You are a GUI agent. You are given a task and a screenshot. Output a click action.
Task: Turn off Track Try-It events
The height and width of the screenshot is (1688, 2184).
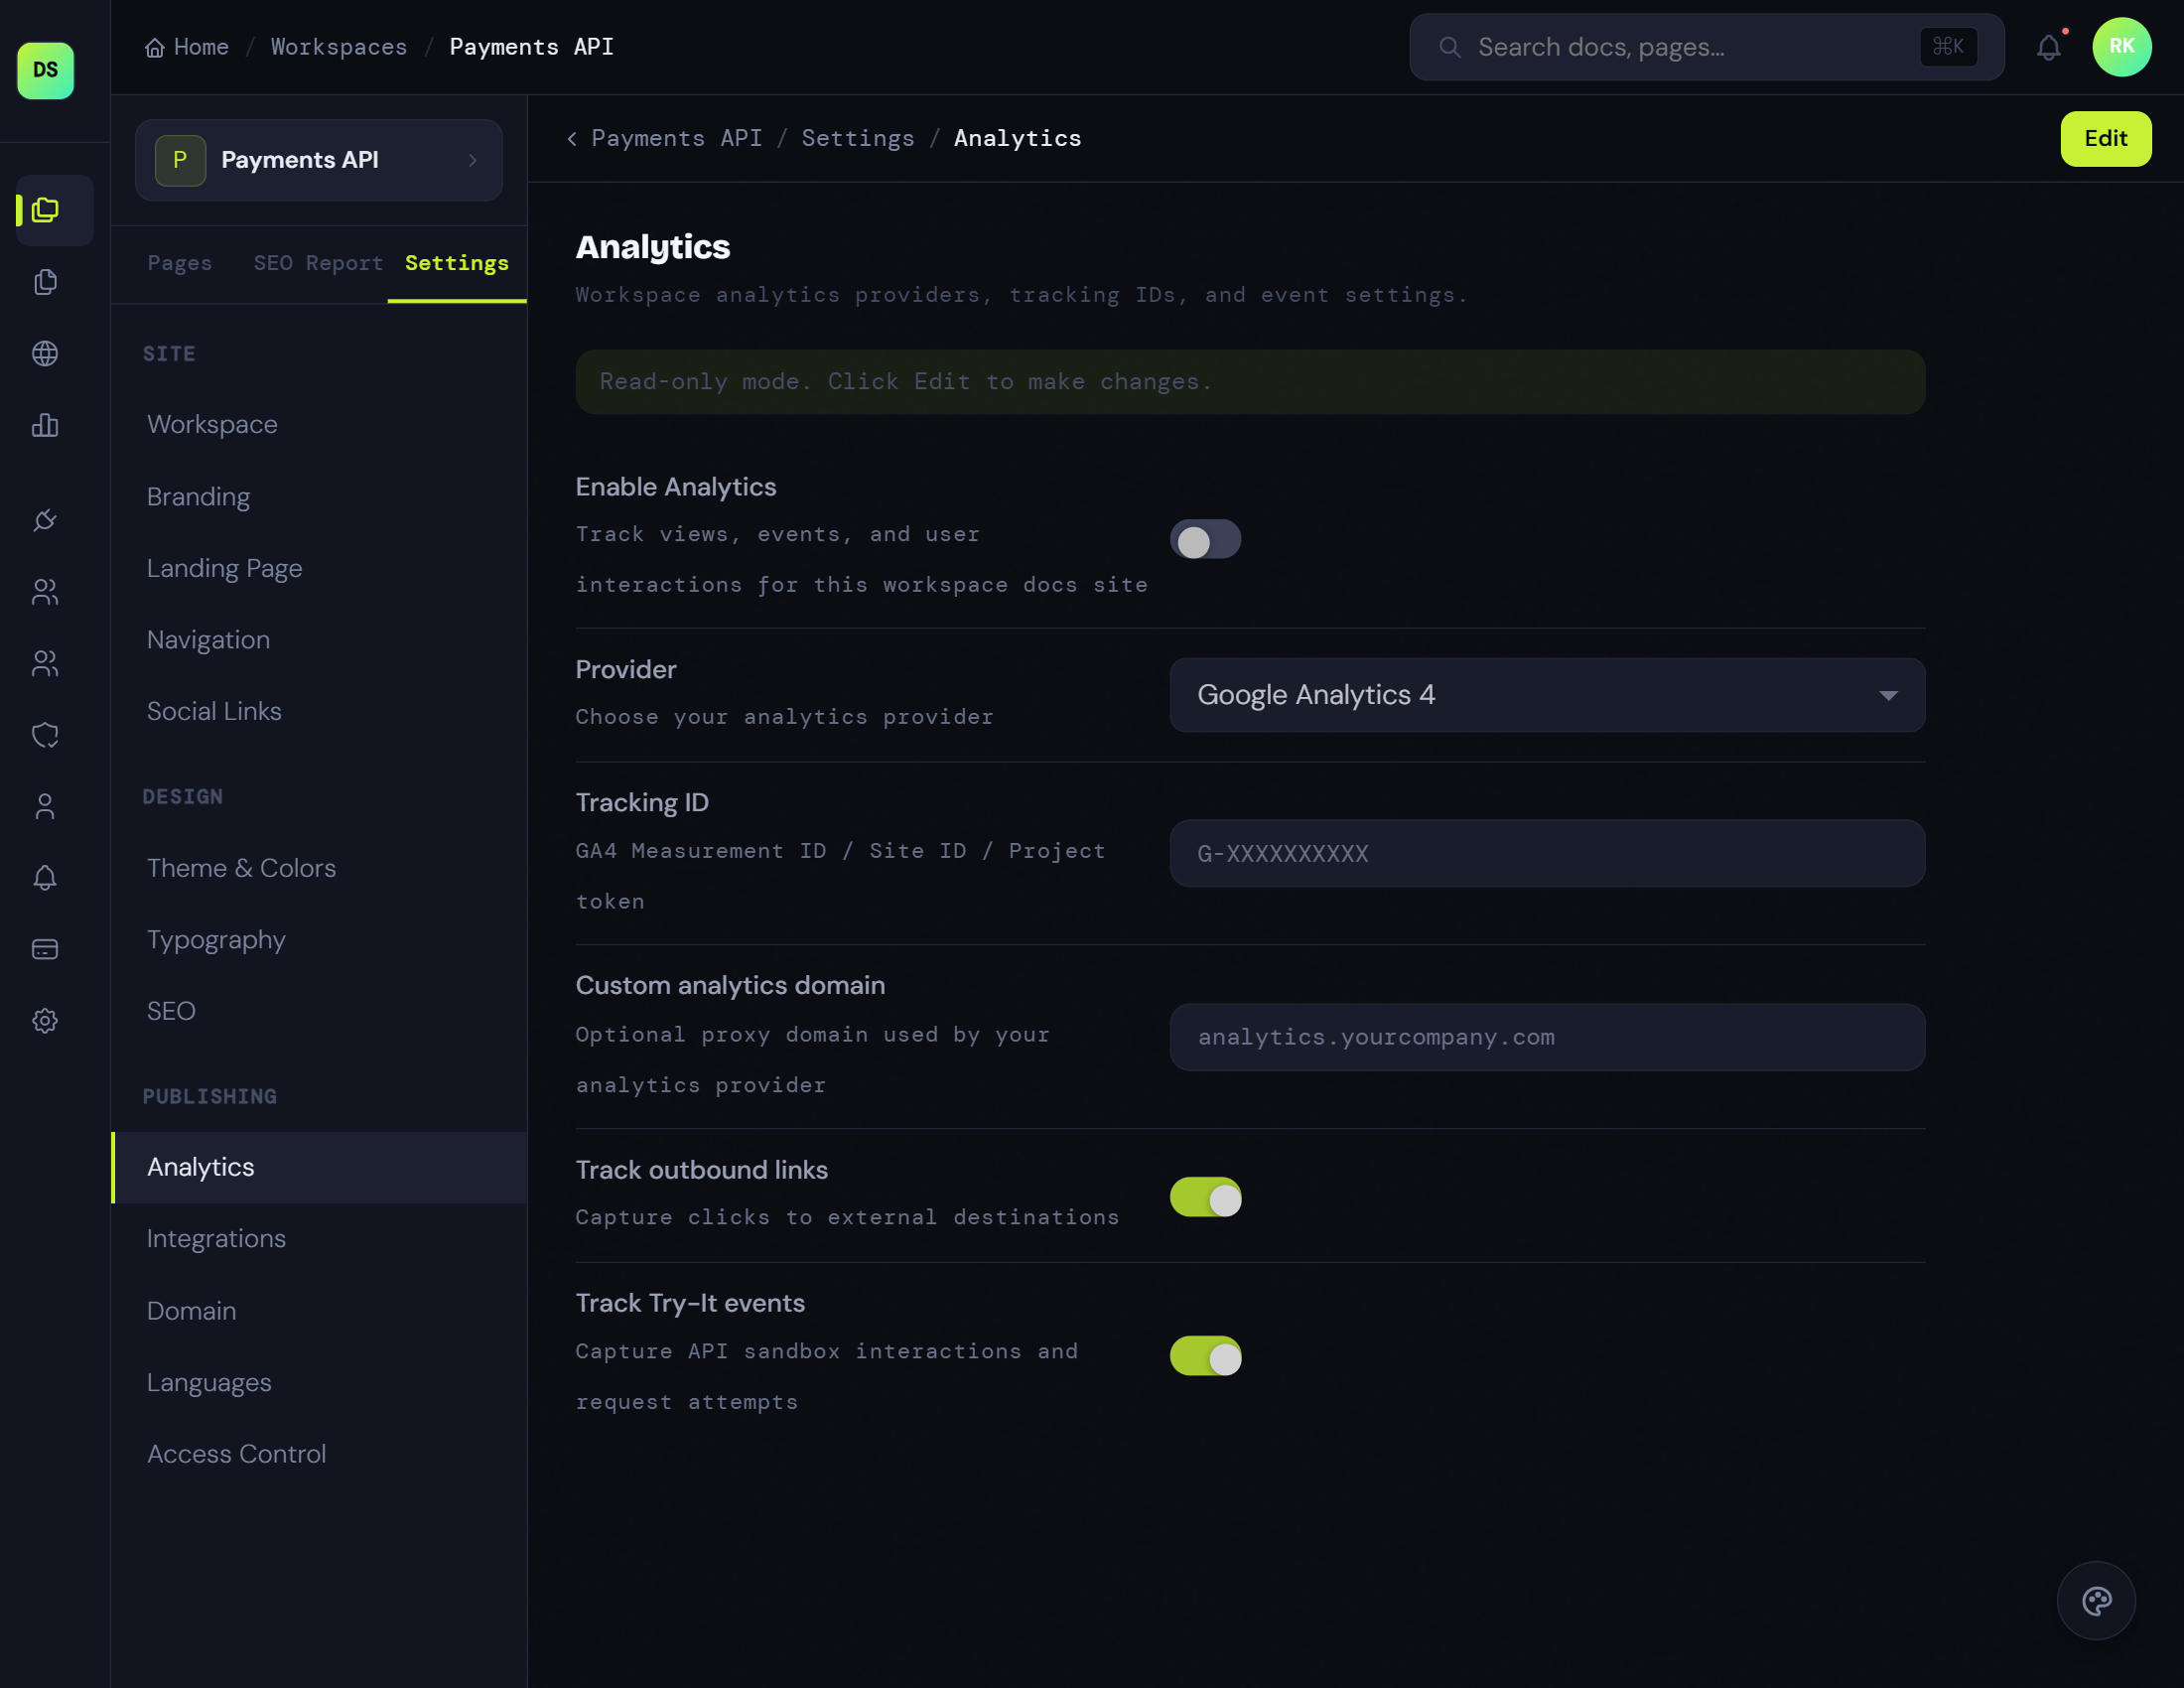(1205, 1356)
